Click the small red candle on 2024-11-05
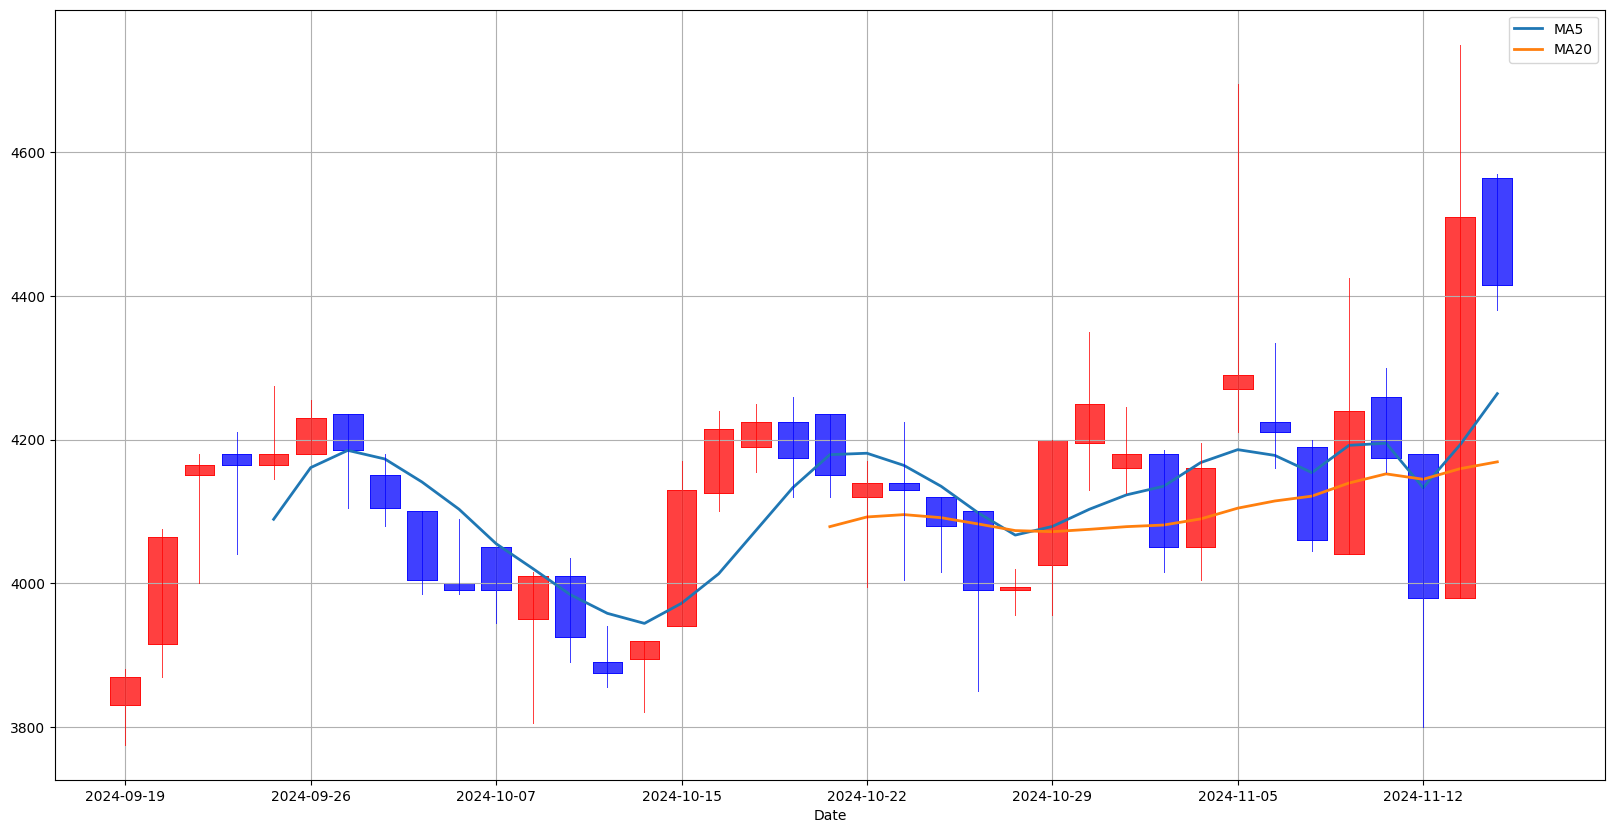This screenshot has width=1614, height=833. (1238, 382)
